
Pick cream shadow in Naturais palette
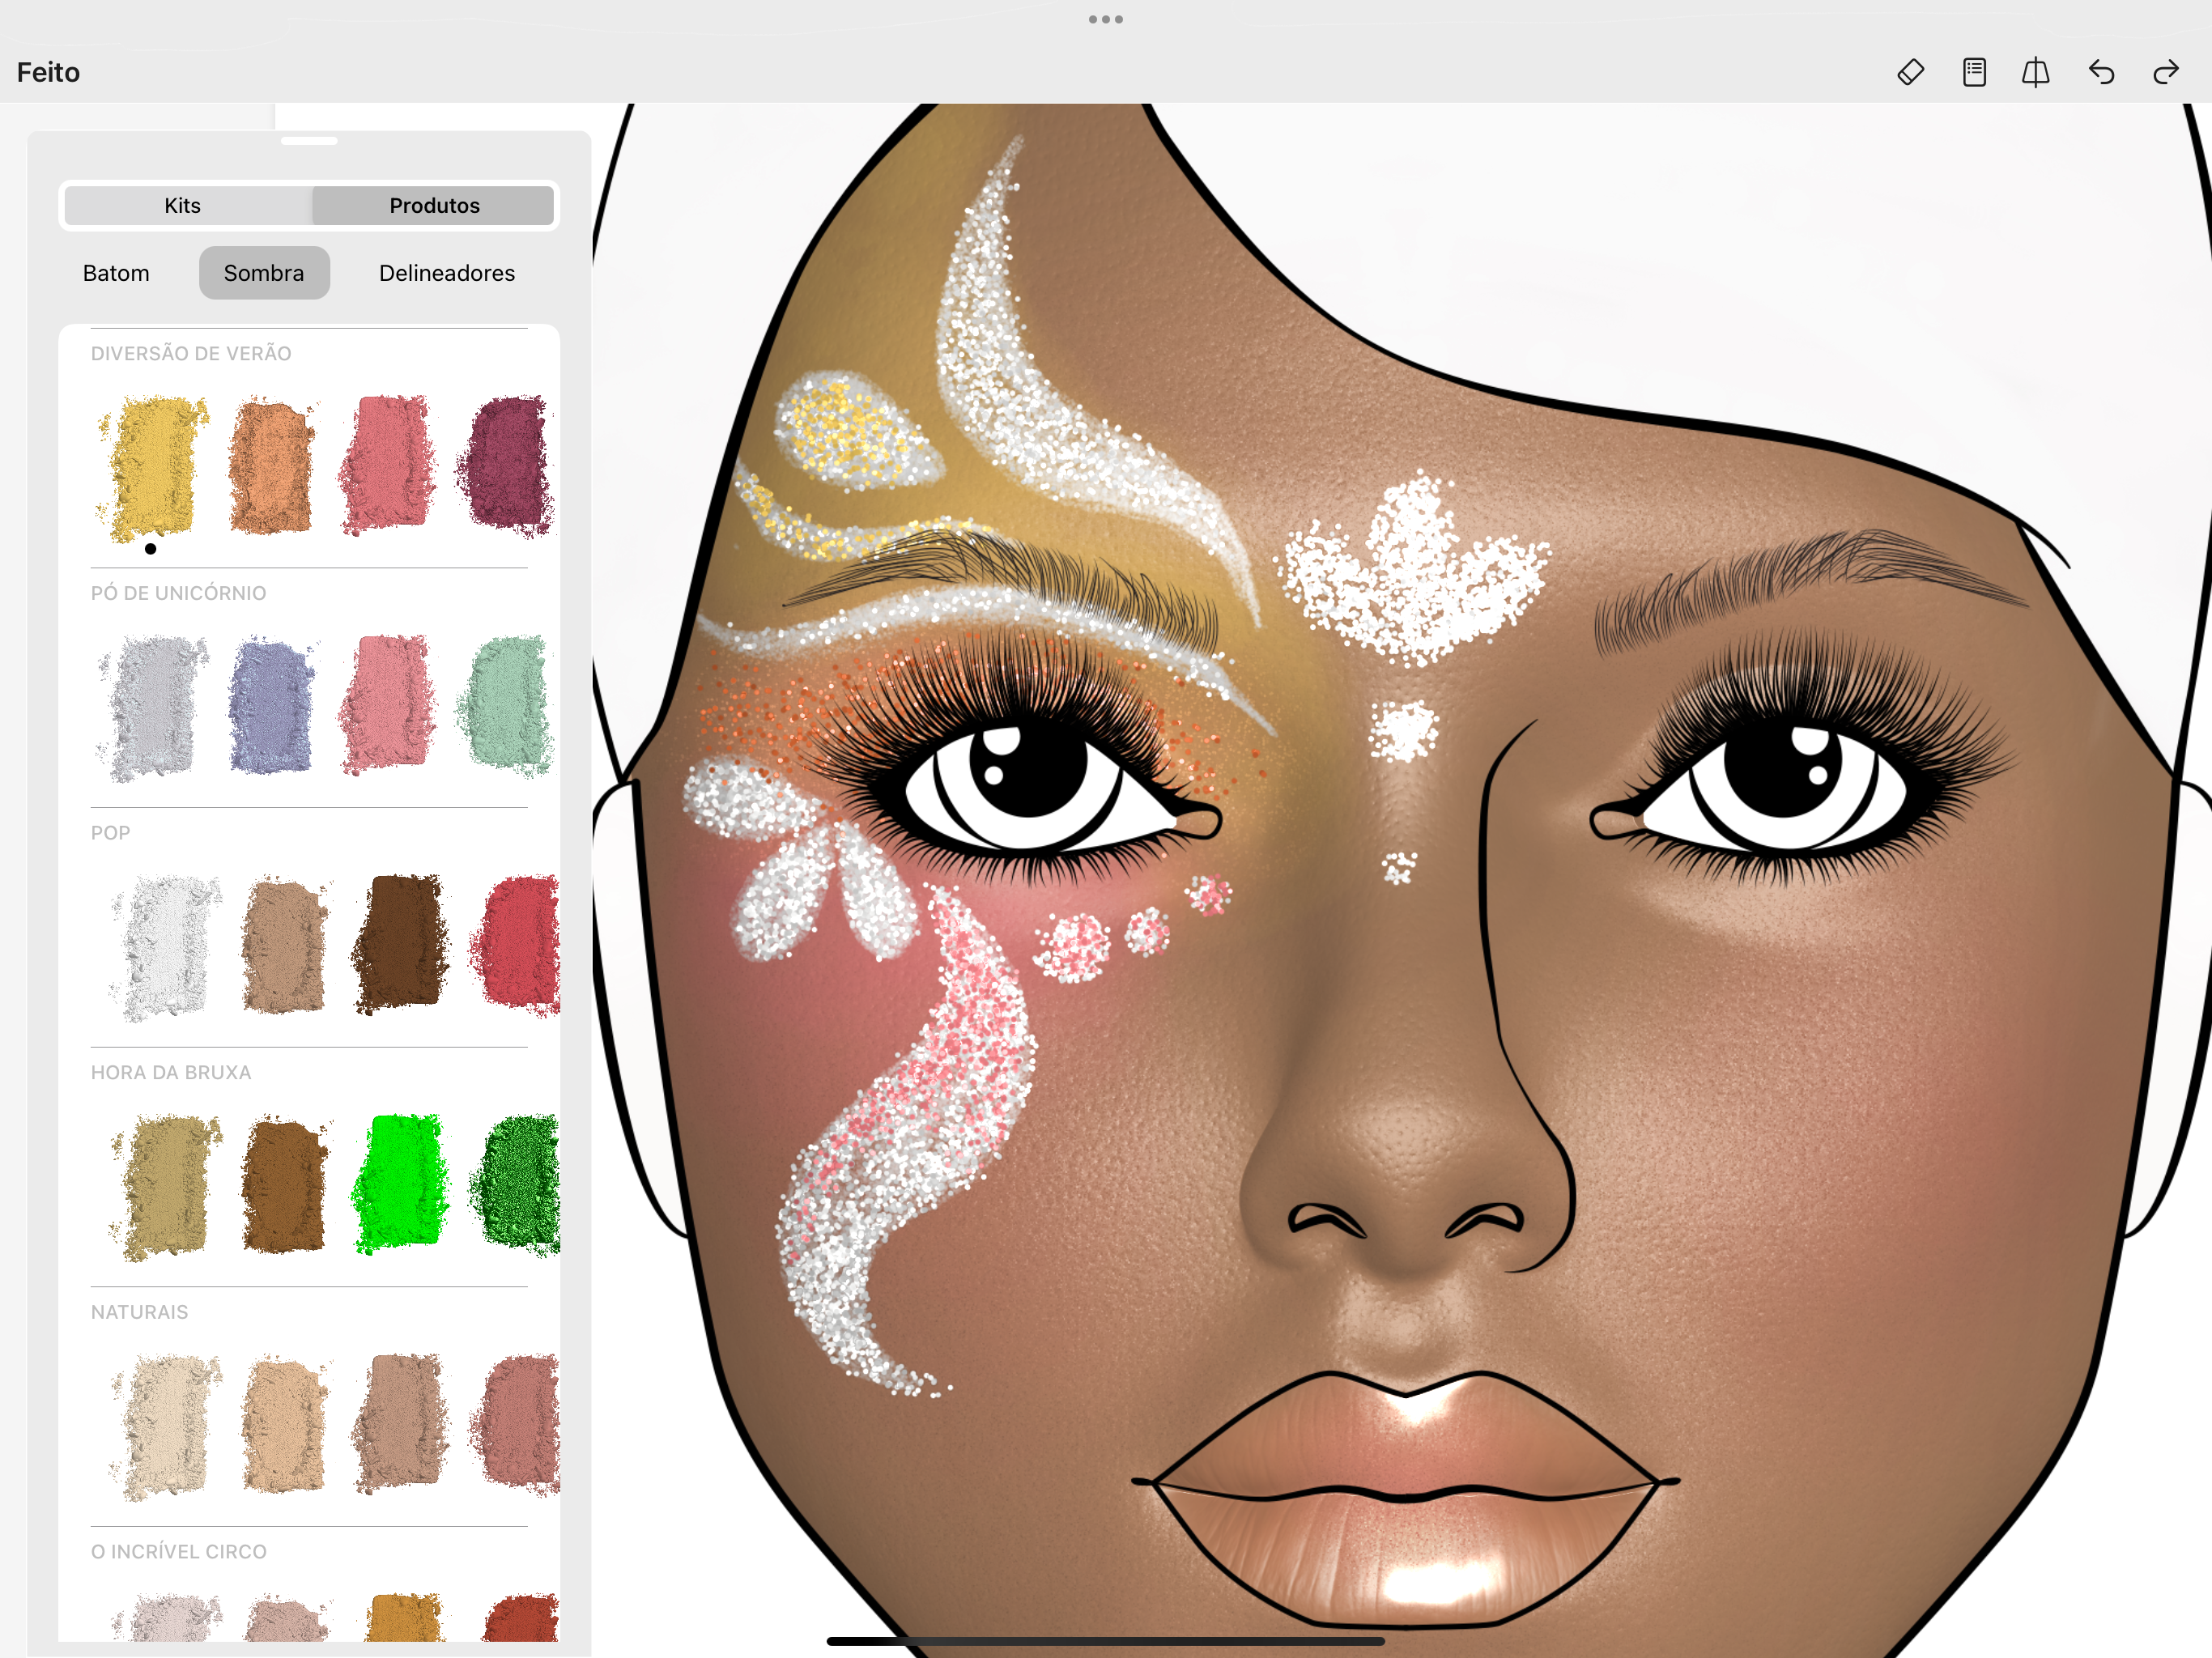point(165,1426)
